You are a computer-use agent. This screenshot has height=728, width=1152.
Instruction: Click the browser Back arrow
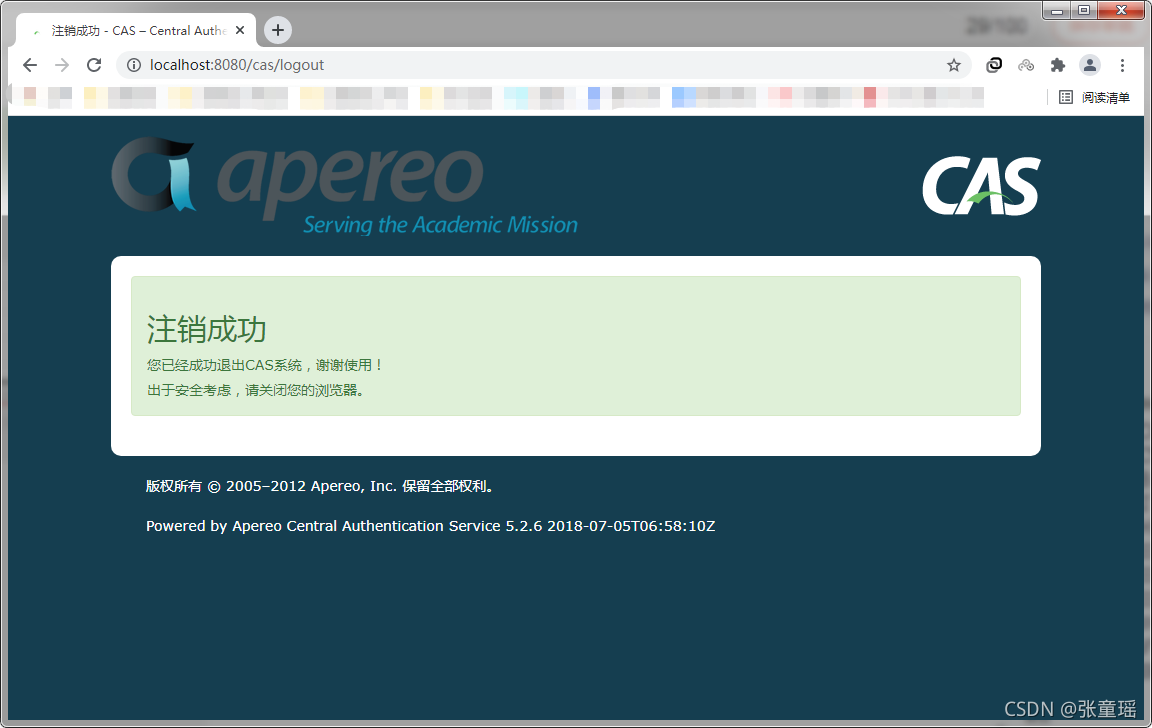(30, 65)
